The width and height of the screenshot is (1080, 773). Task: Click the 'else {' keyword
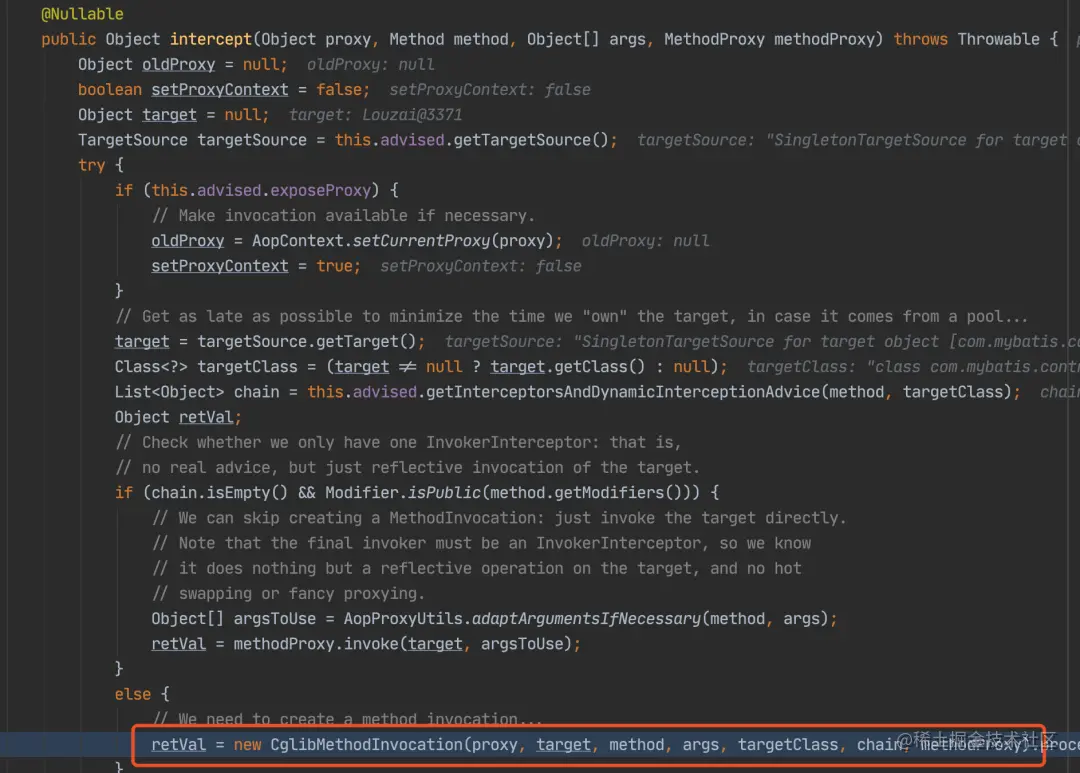(x=142, y=694)
